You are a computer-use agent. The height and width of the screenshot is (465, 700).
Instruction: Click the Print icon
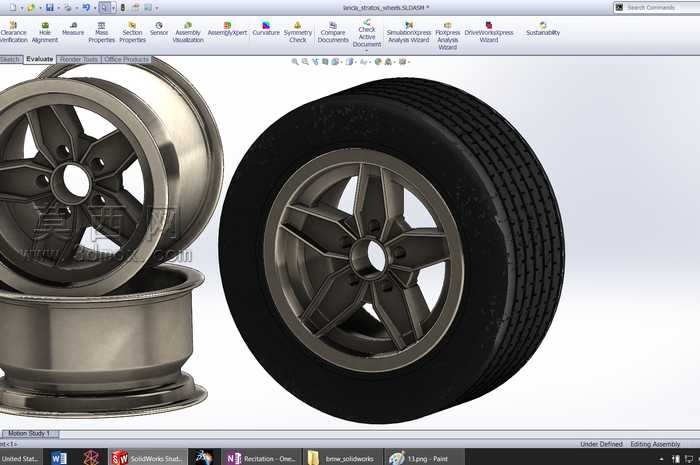68,8
